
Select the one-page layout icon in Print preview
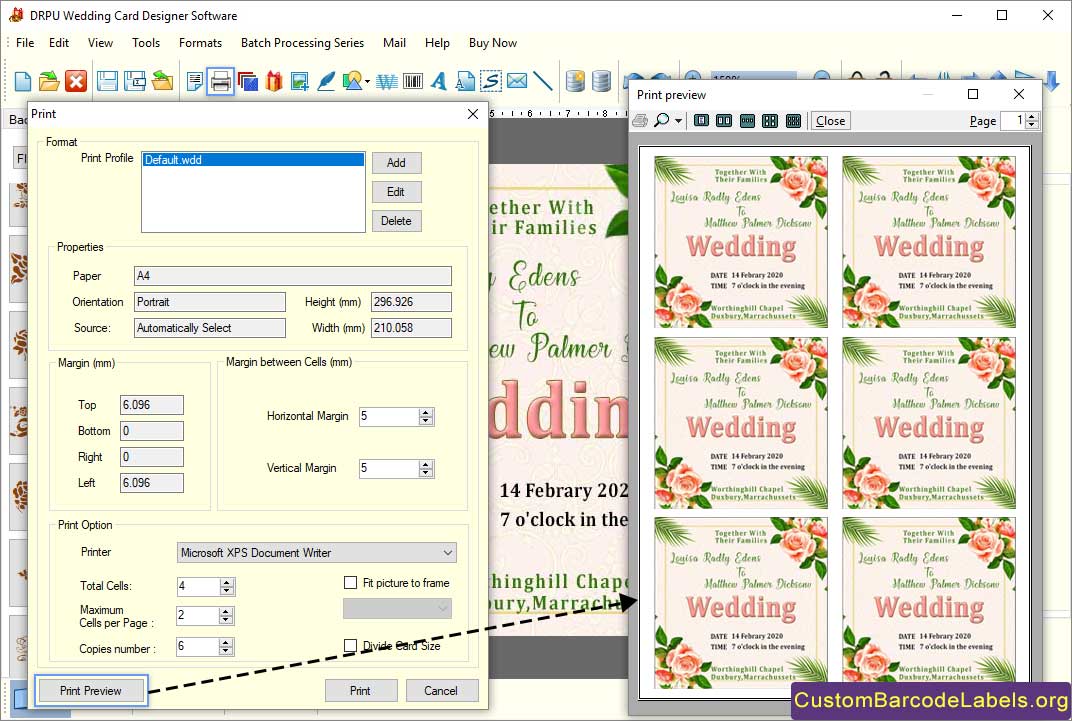[701, 121]
